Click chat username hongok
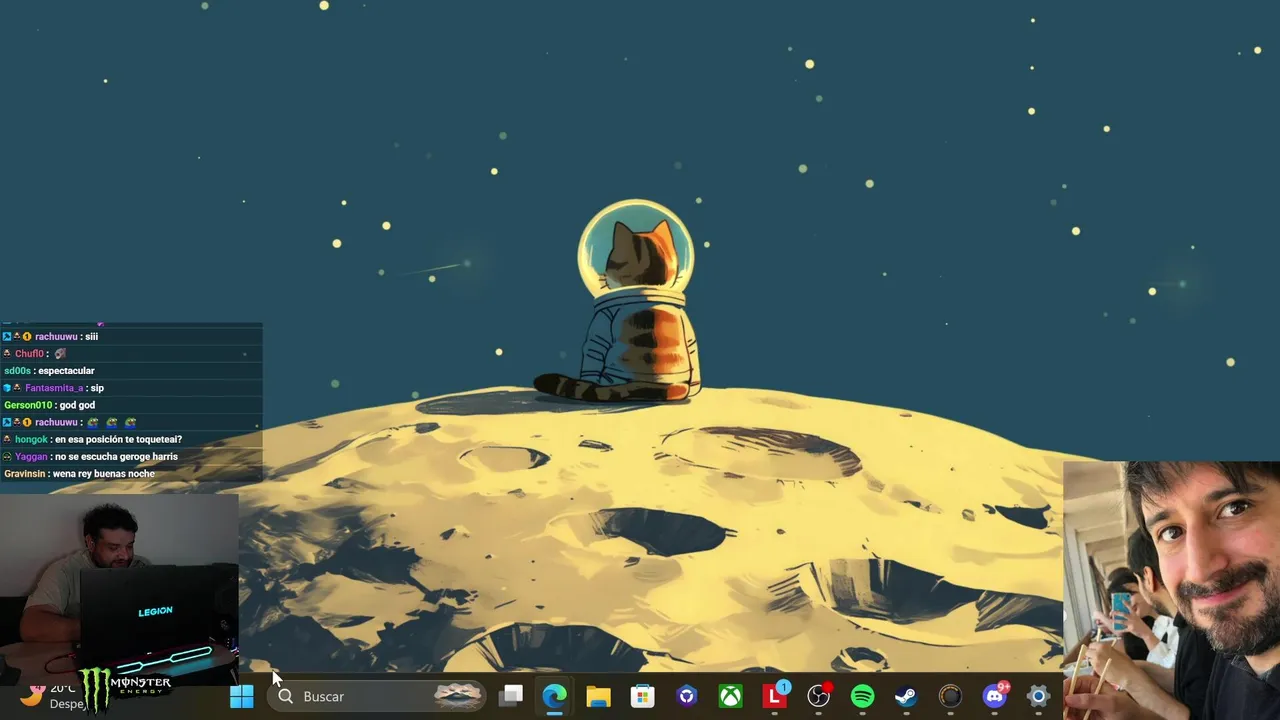1280x720 pixels. point(31,439)
